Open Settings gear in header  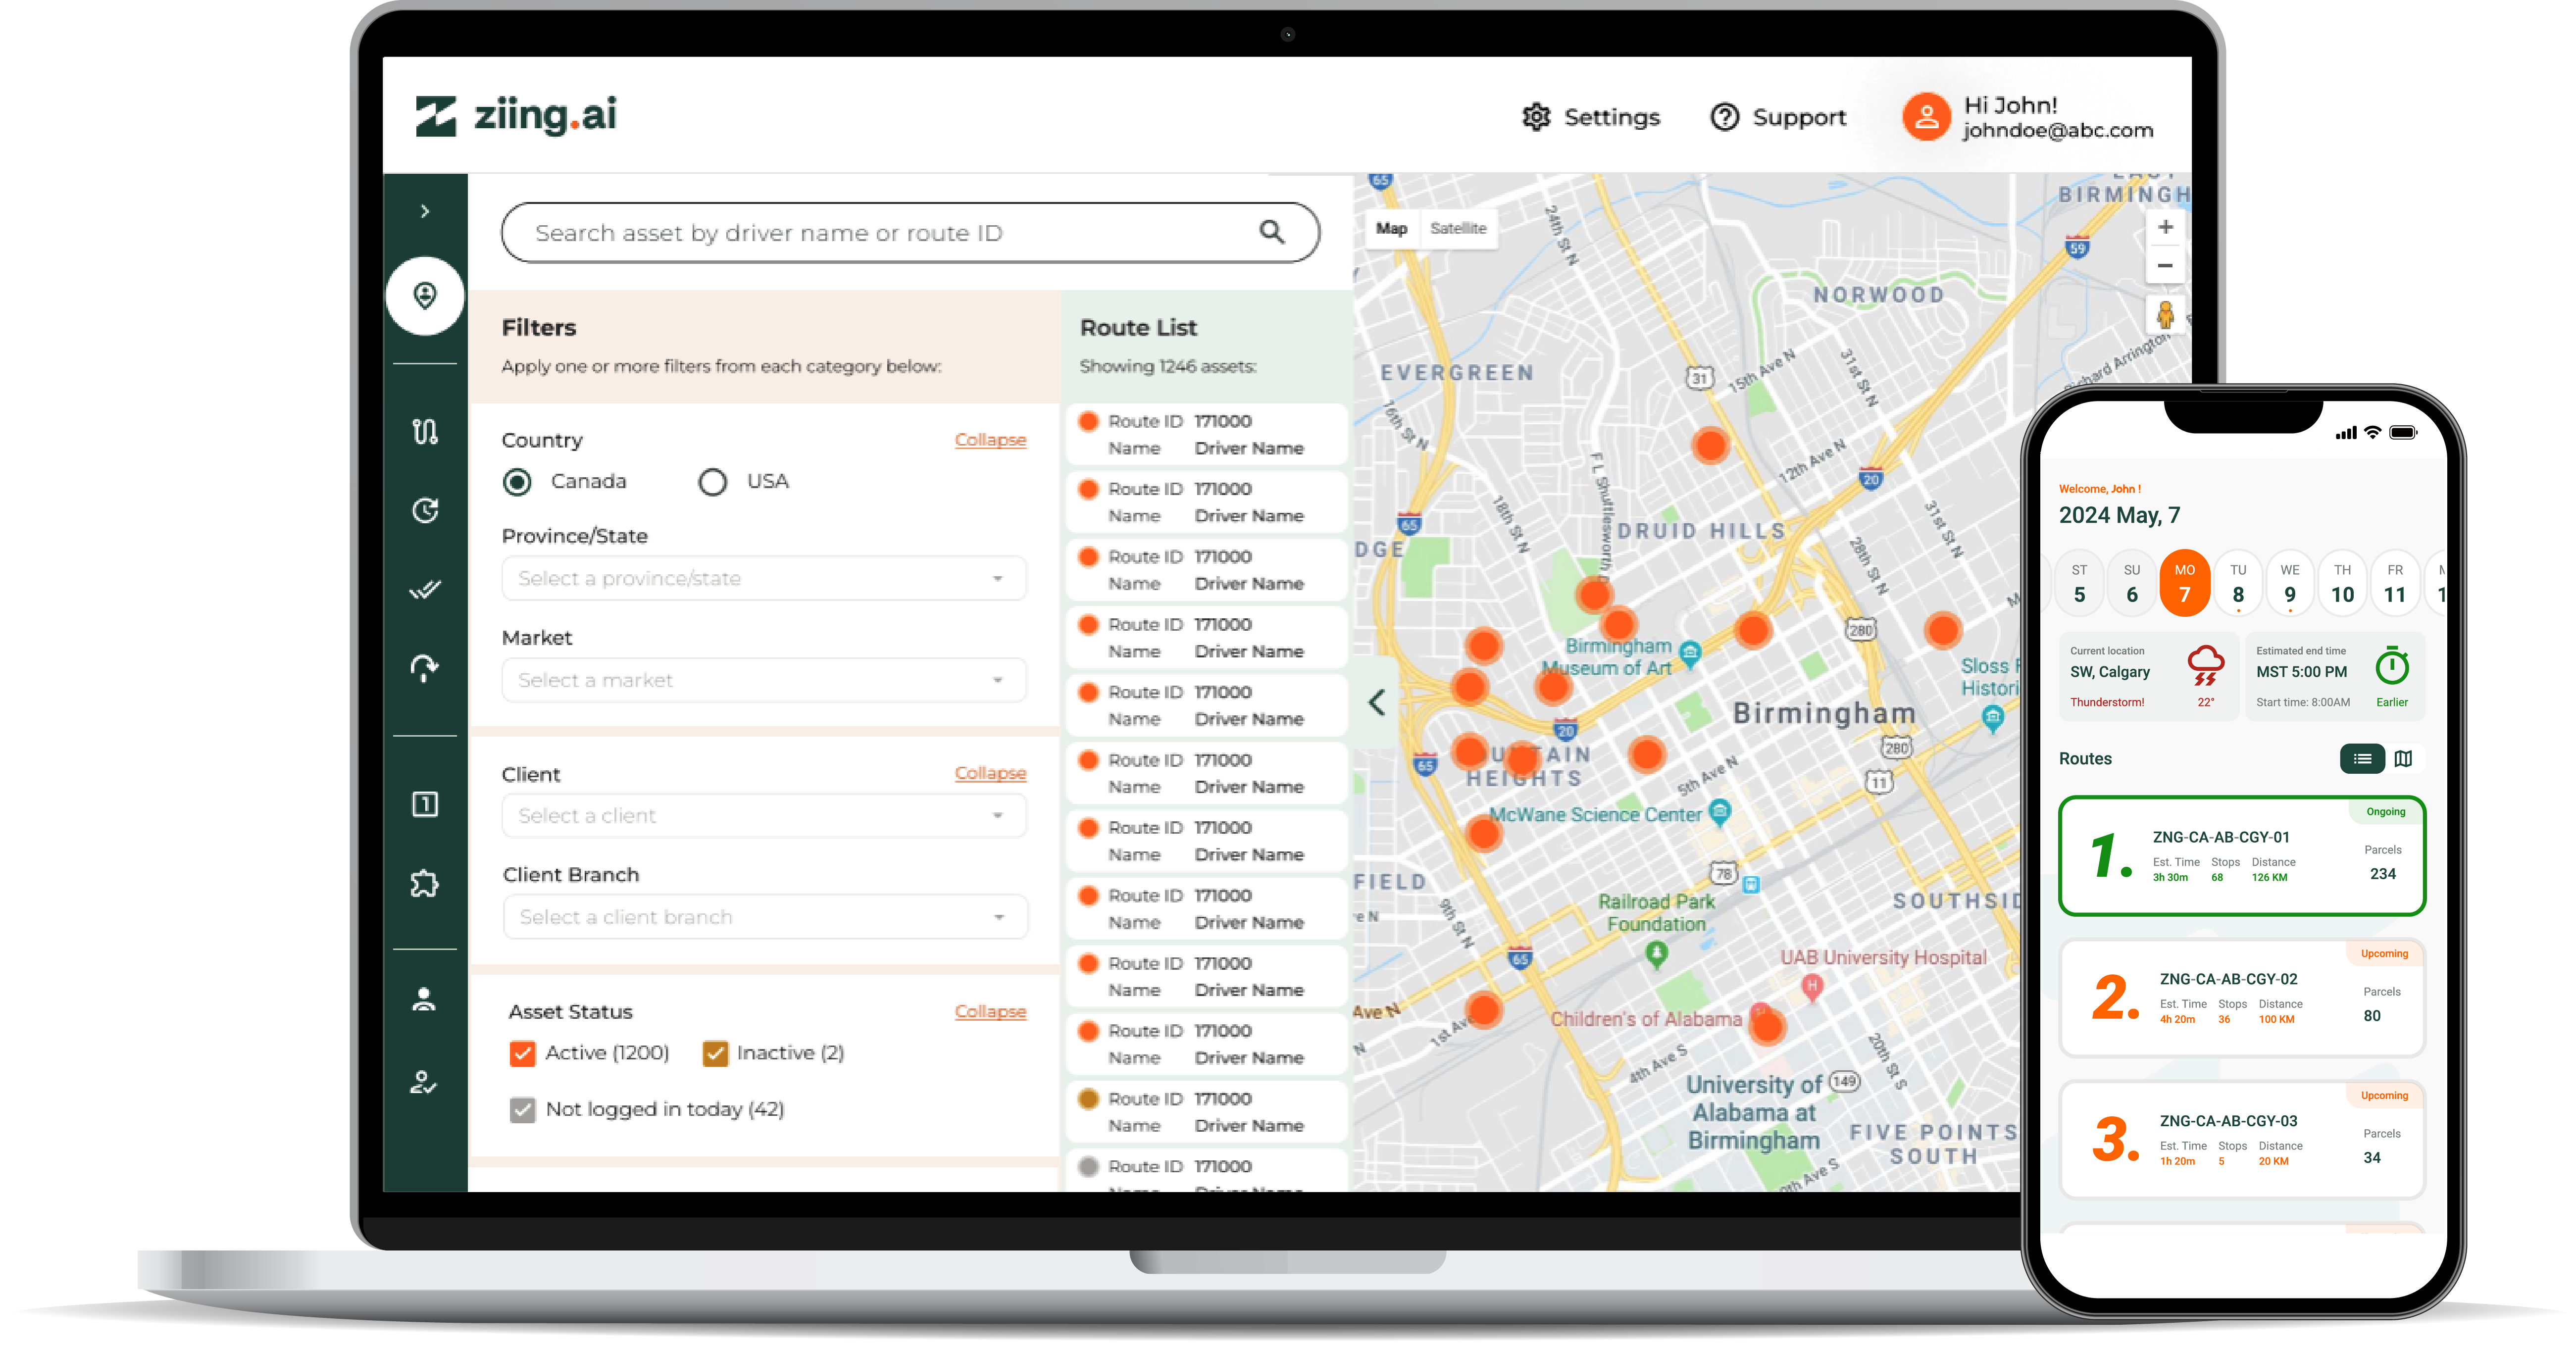(1590, 117)
